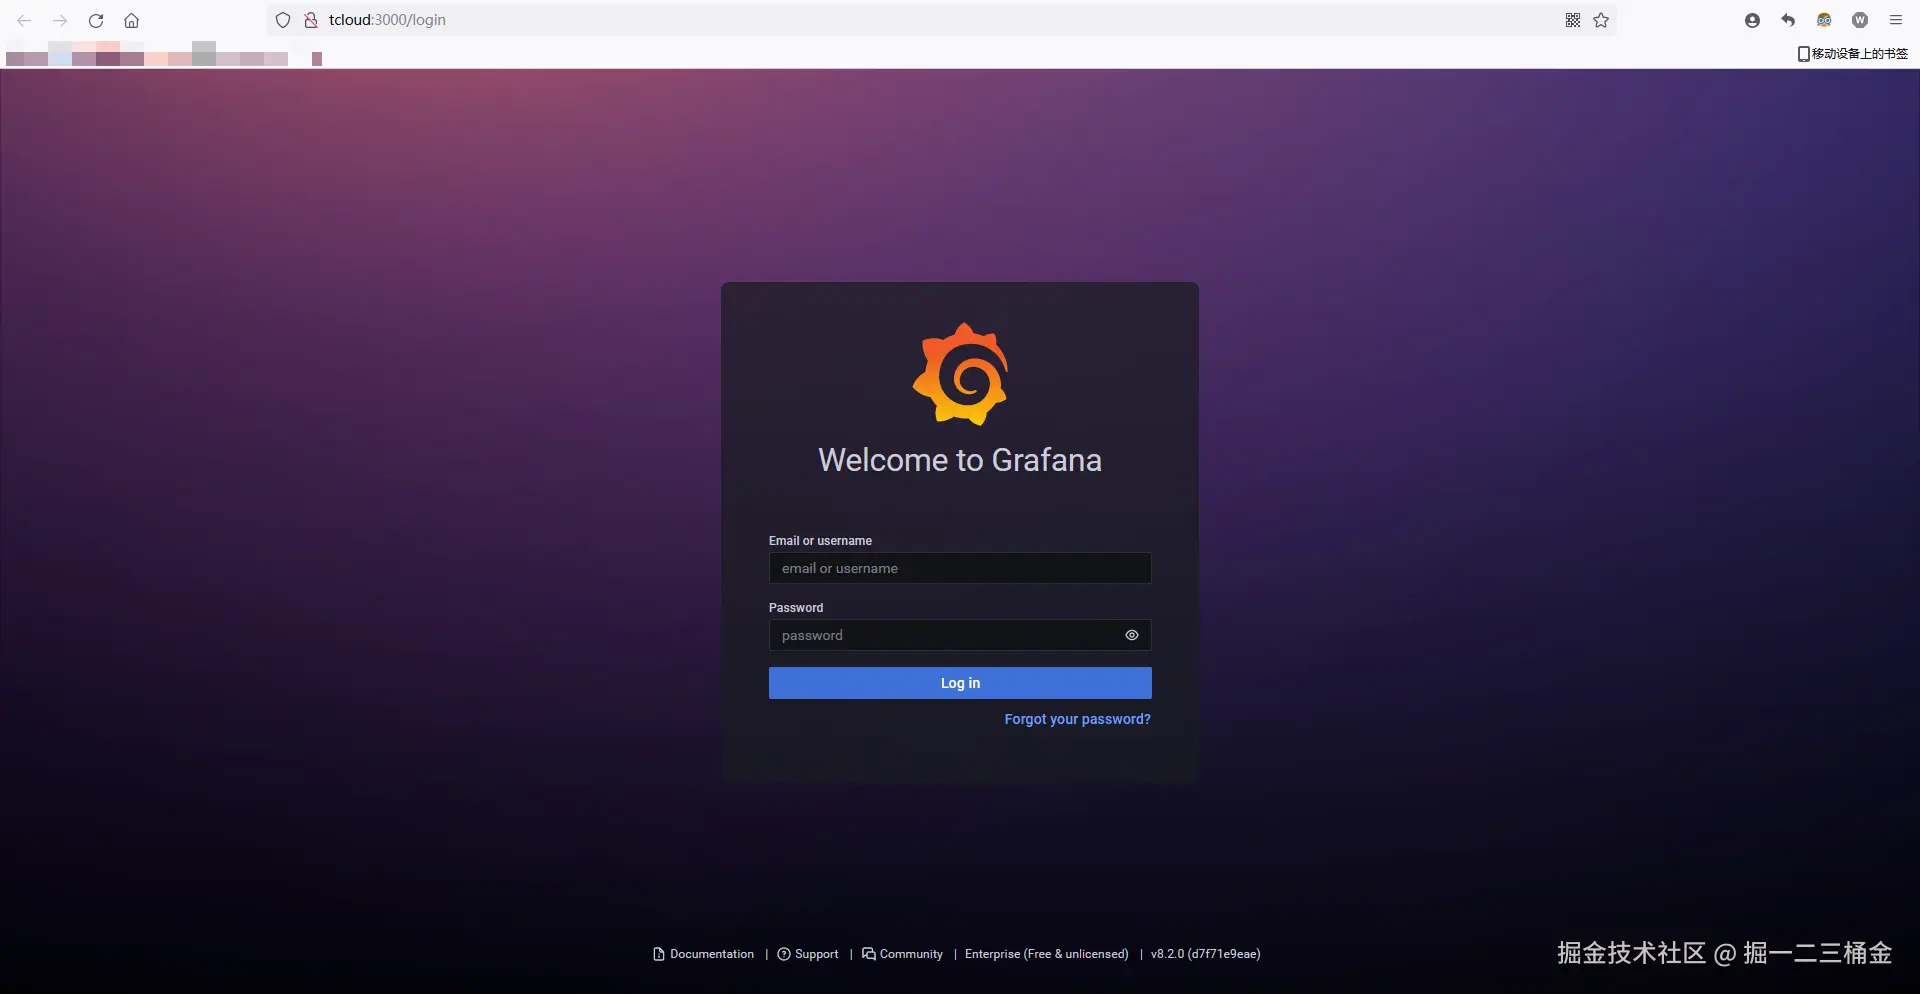This screenshot has width=1920, height=994.
Task: Click the Password field label
Action: [796, 608]
